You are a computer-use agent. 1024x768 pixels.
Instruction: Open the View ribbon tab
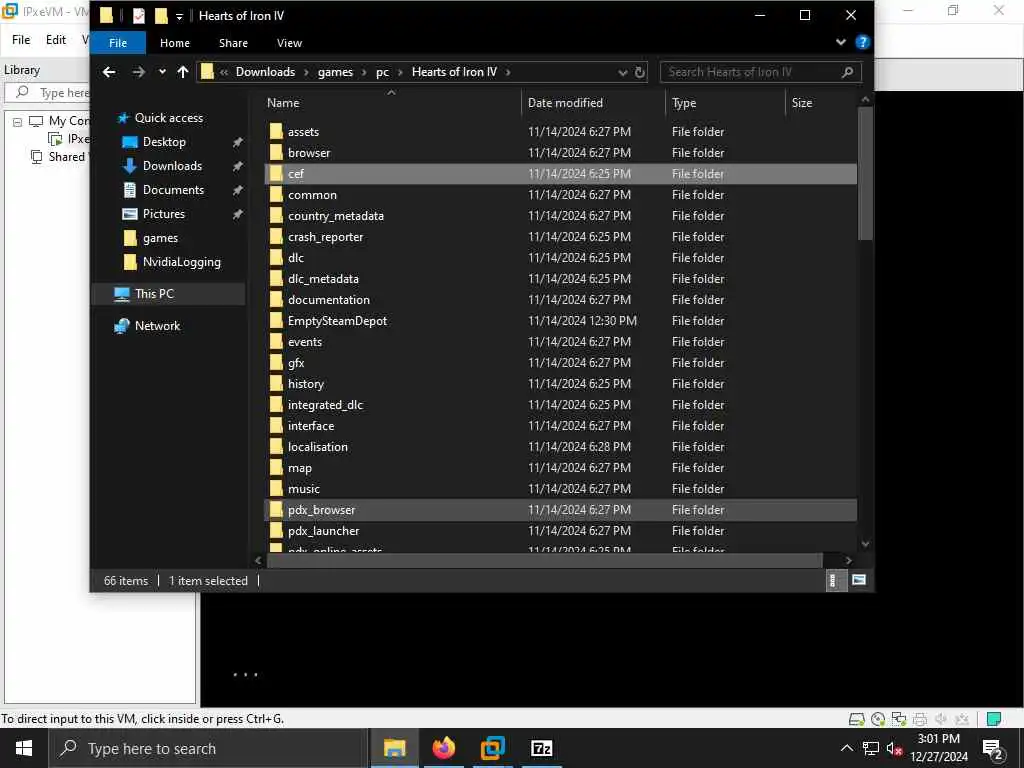point(289,43)
